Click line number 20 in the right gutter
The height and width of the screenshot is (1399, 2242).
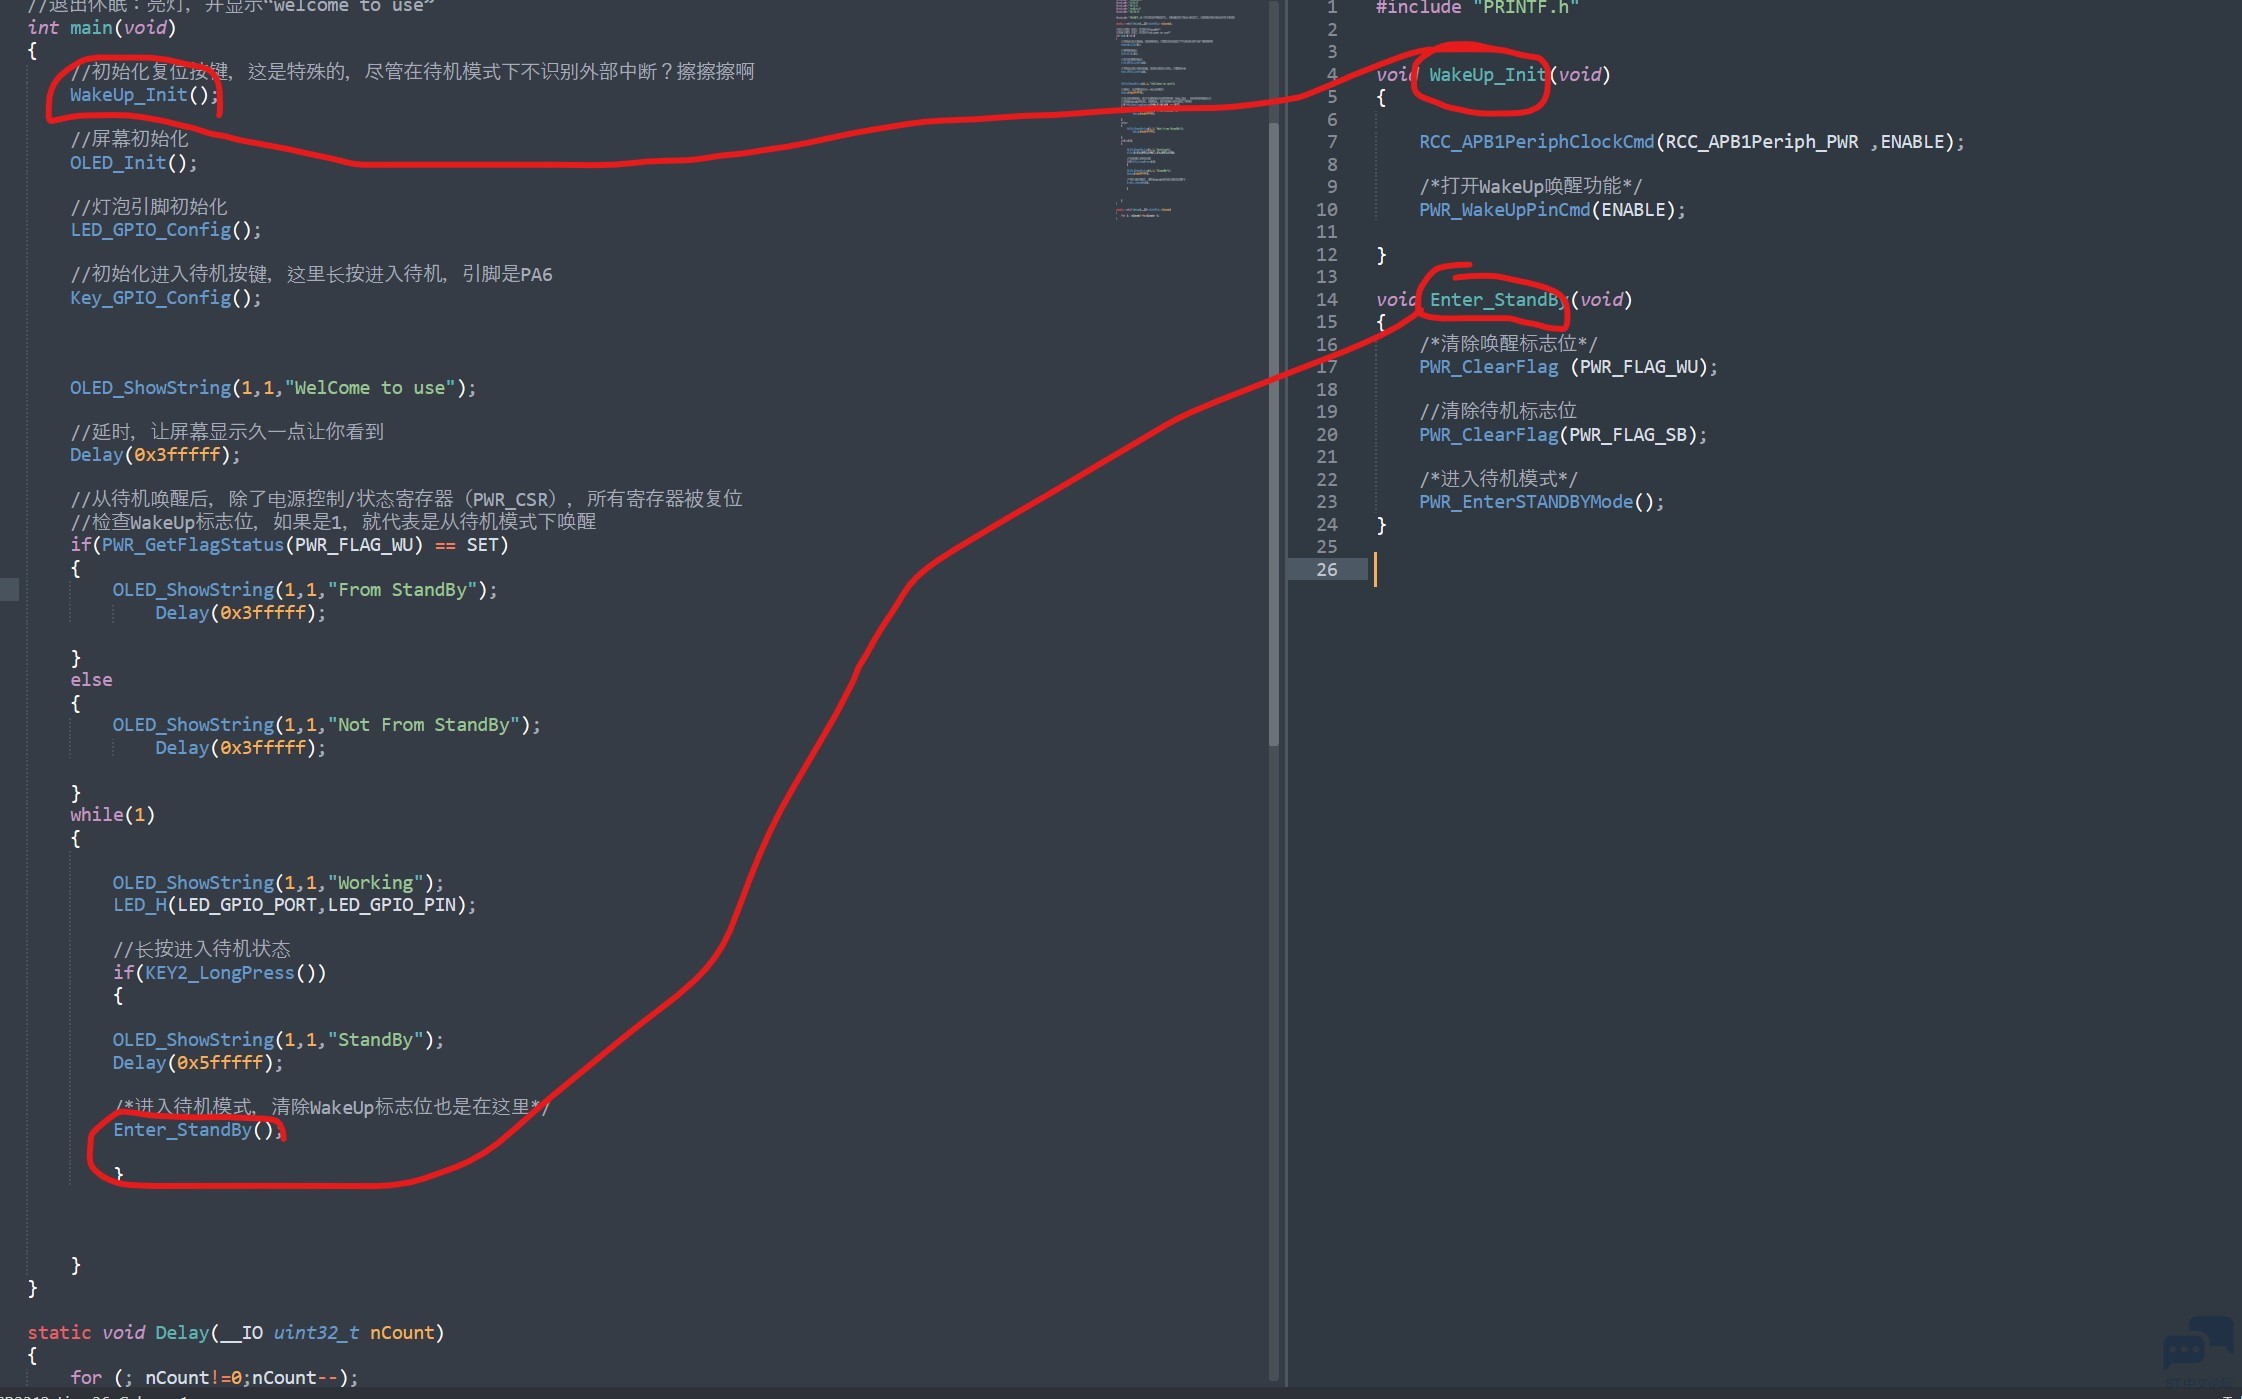(x=1327, y=435)
